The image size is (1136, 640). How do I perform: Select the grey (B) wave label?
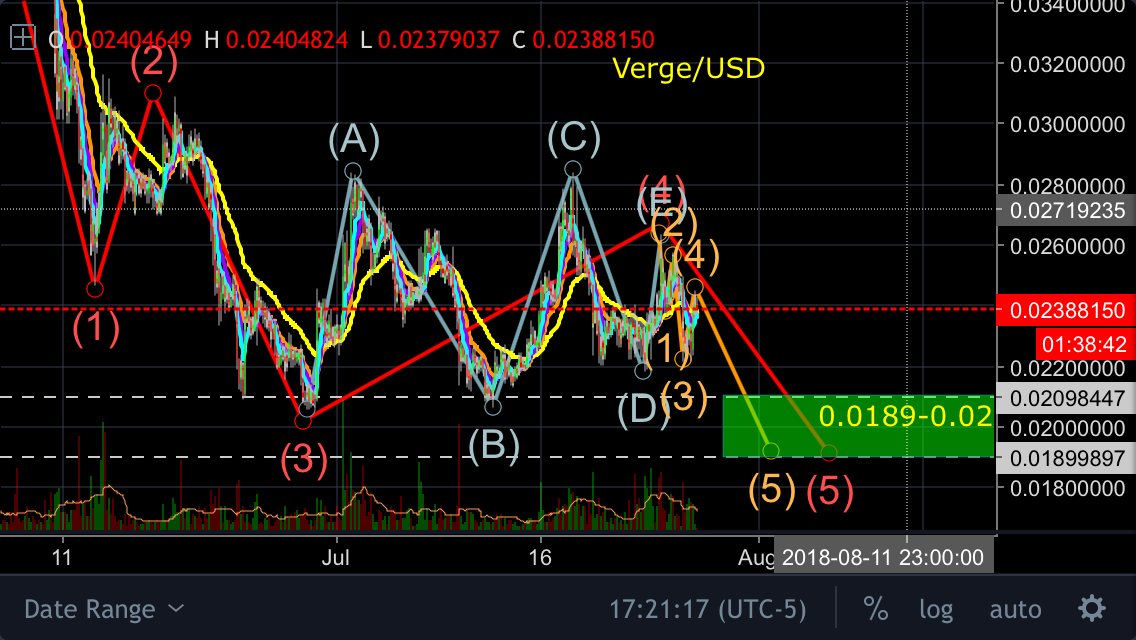coord(493,444)
